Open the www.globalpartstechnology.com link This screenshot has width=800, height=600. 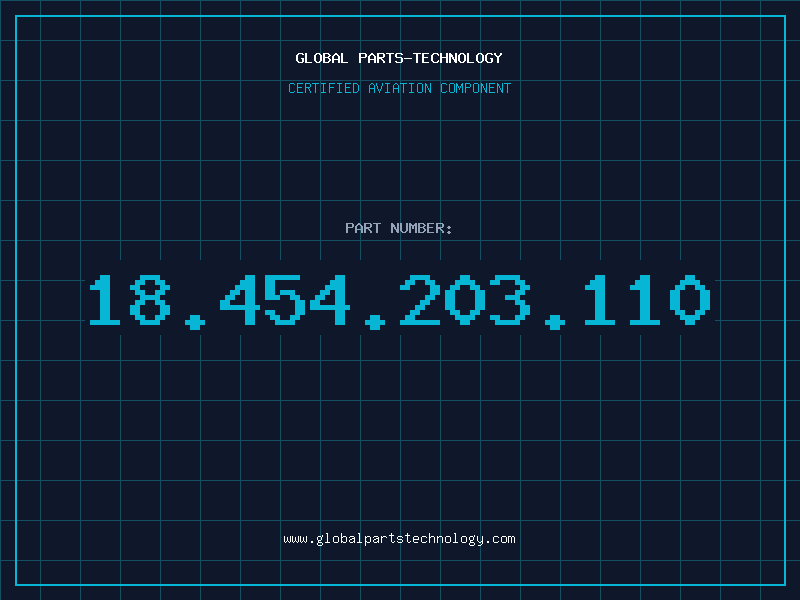click(399, 539)
